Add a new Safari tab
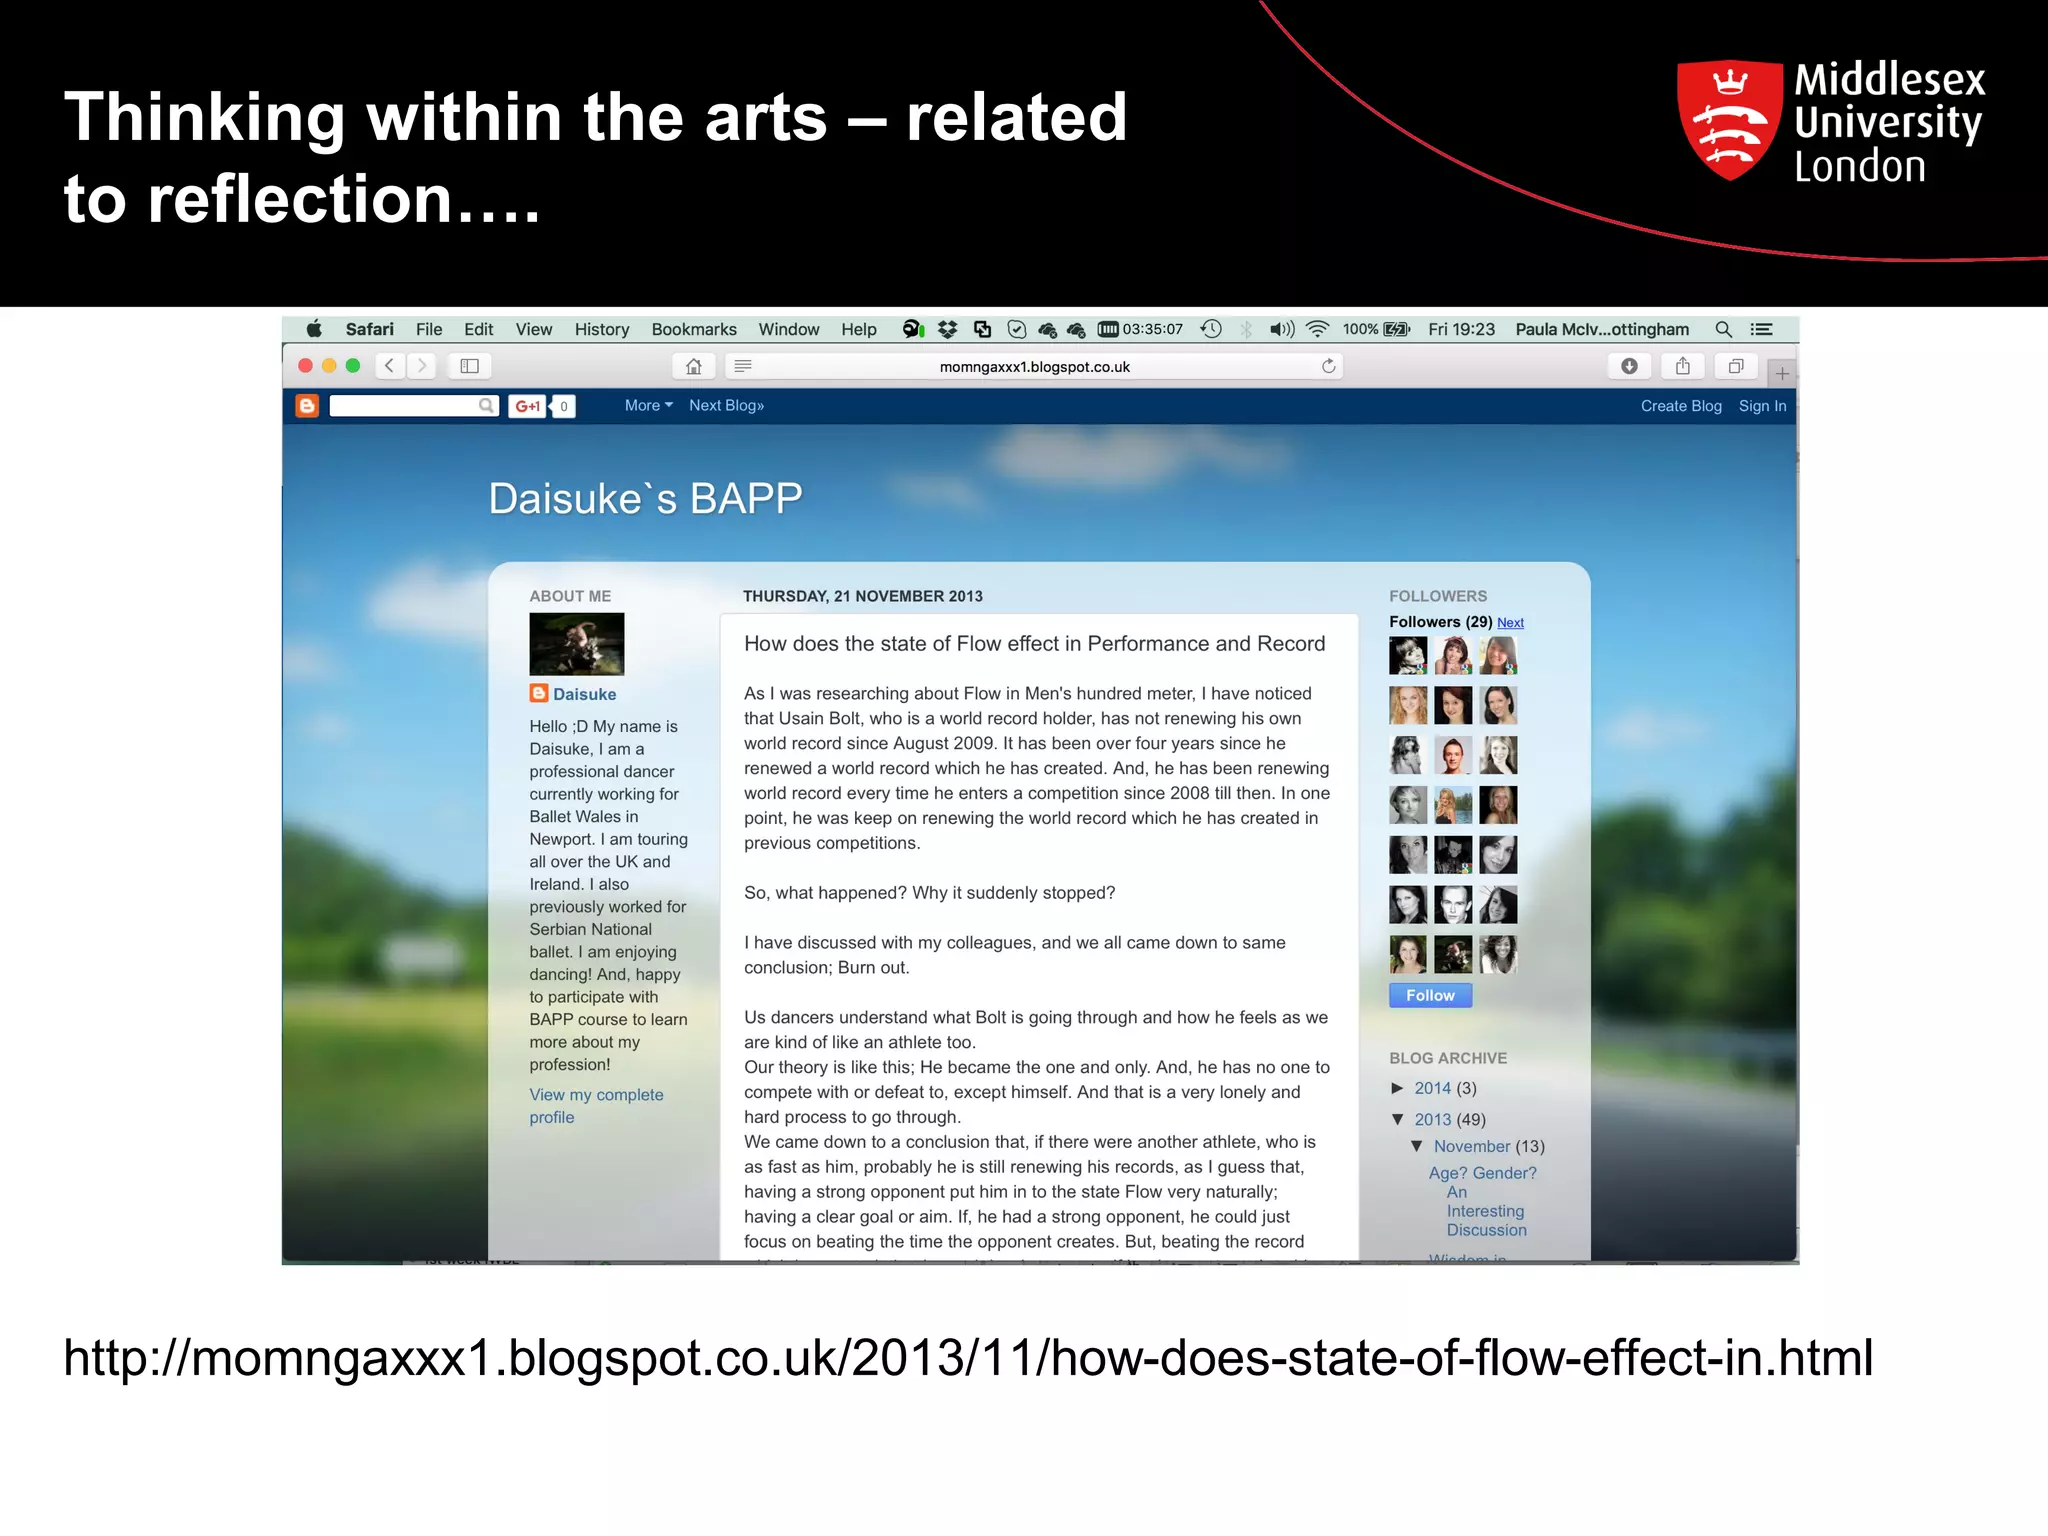 1782,373
